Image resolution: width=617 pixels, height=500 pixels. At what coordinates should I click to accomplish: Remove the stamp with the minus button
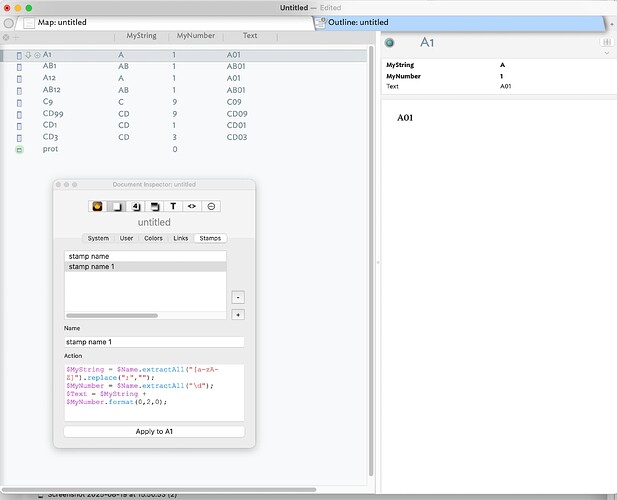pyautogui.click(x=238, y=297)
